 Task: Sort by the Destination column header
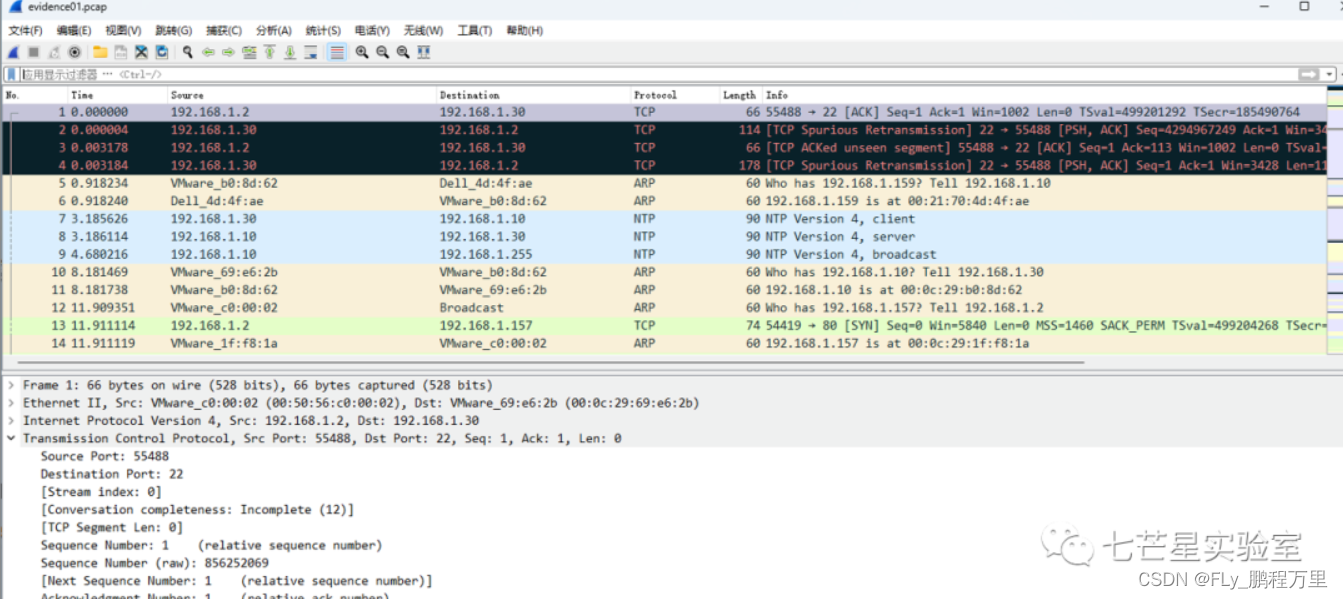534,95
